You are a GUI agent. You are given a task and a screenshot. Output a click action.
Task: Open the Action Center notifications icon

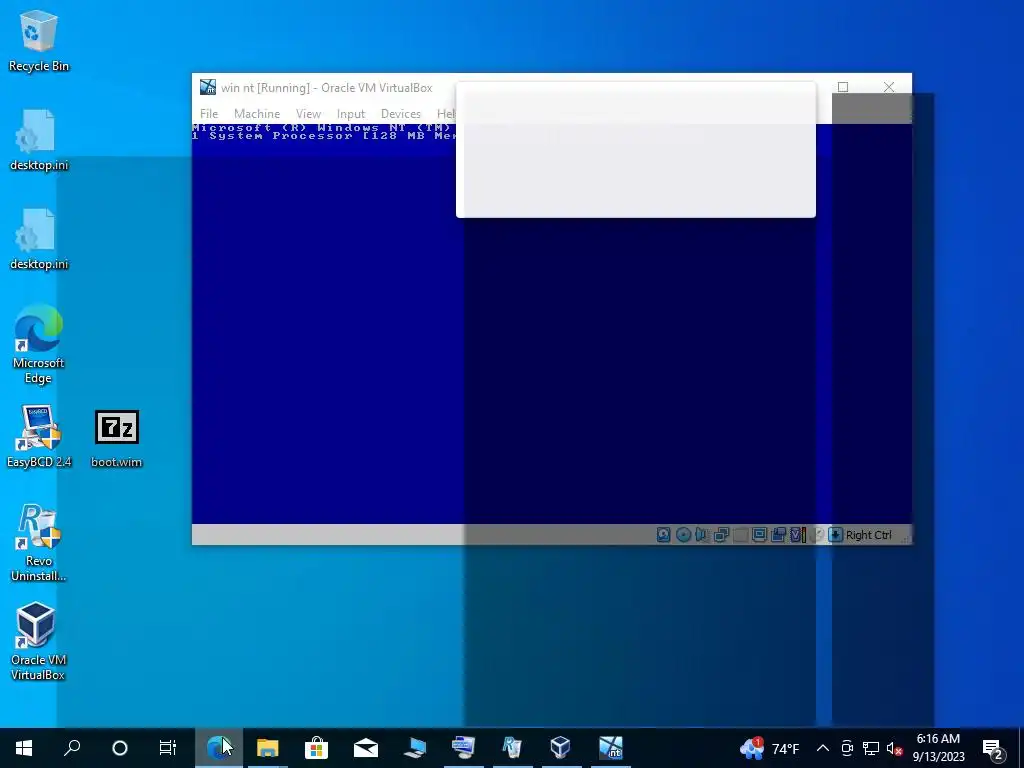pos(993,748)
